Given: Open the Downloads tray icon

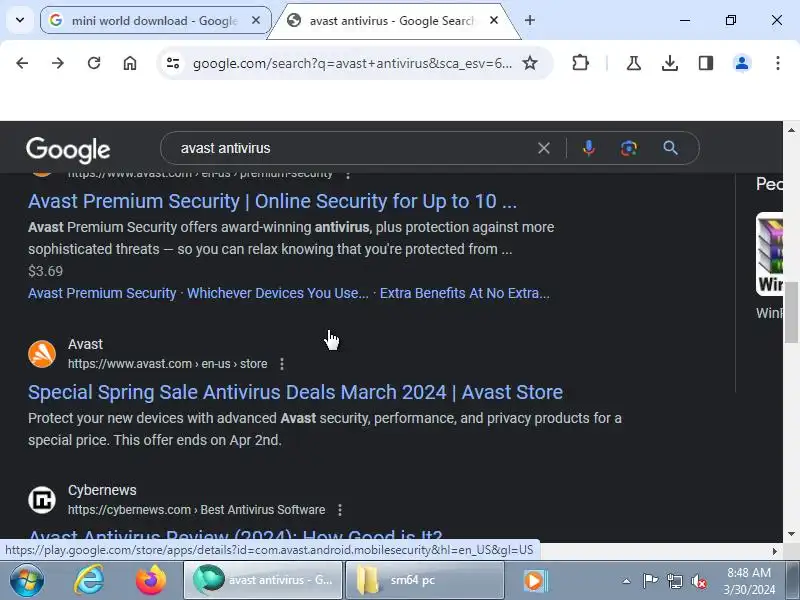Looking at the screenshot, I should (x=669, y=63).
